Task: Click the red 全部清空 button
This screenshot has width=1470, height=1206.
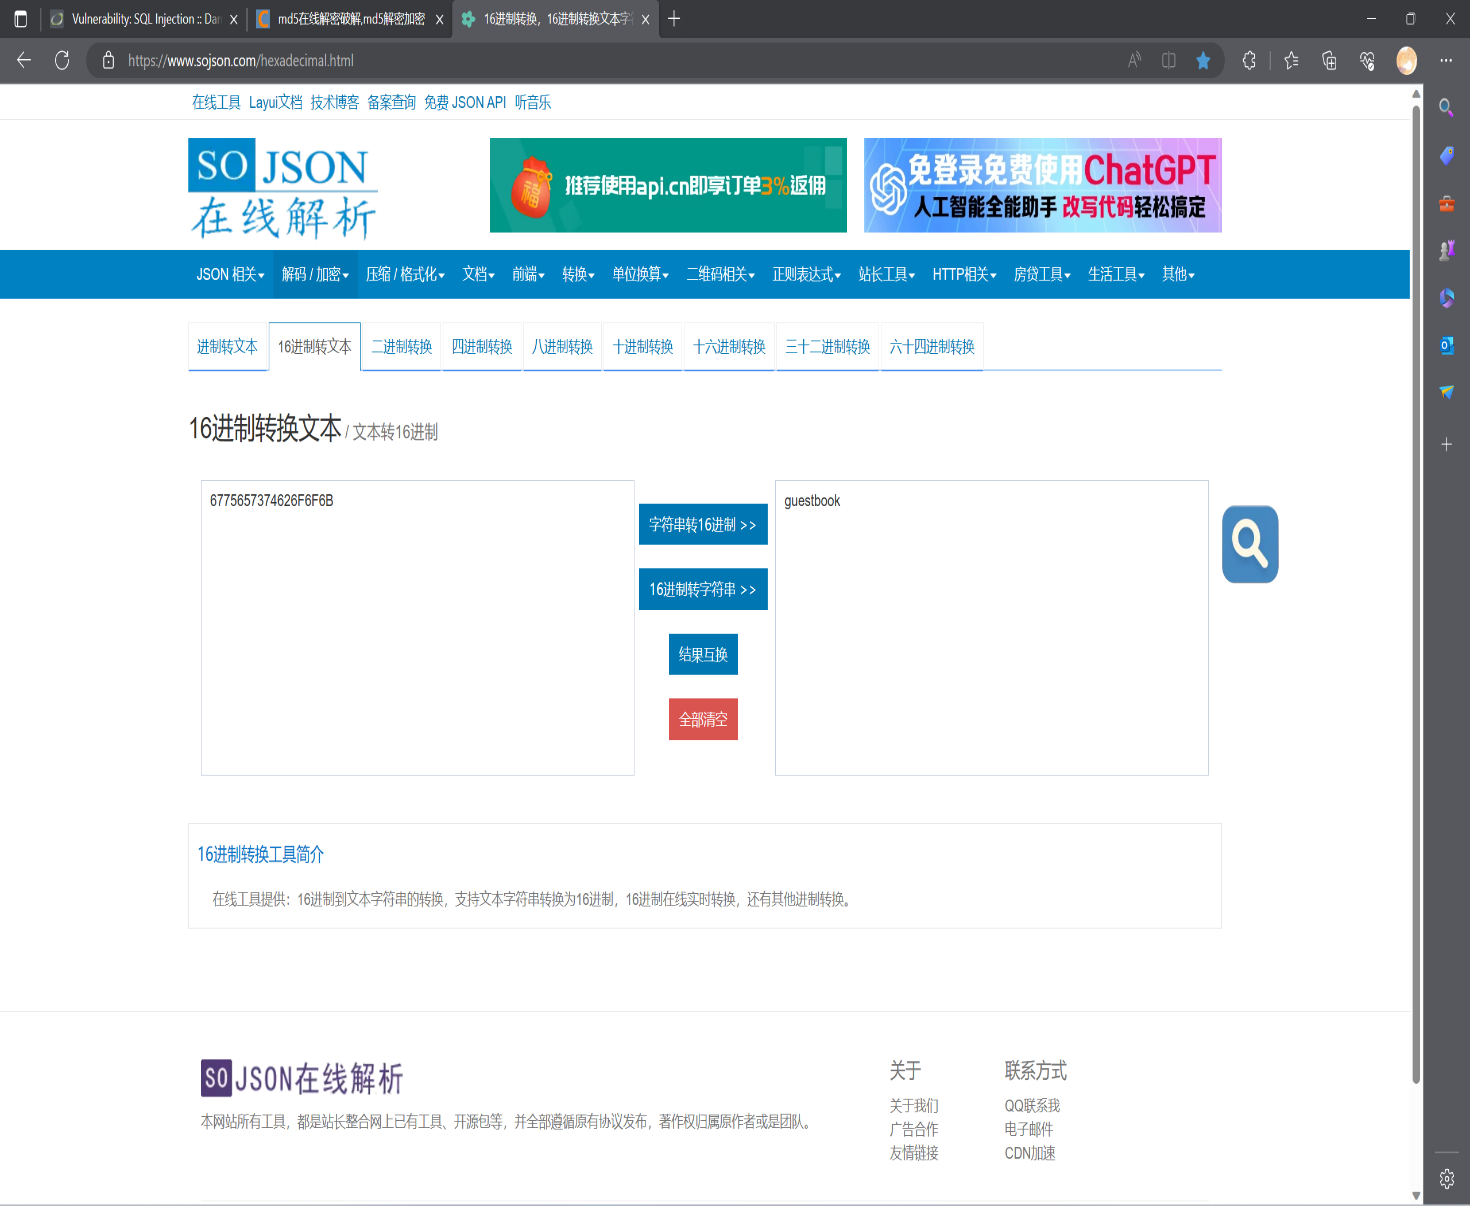Action: [x=703, y=719]
